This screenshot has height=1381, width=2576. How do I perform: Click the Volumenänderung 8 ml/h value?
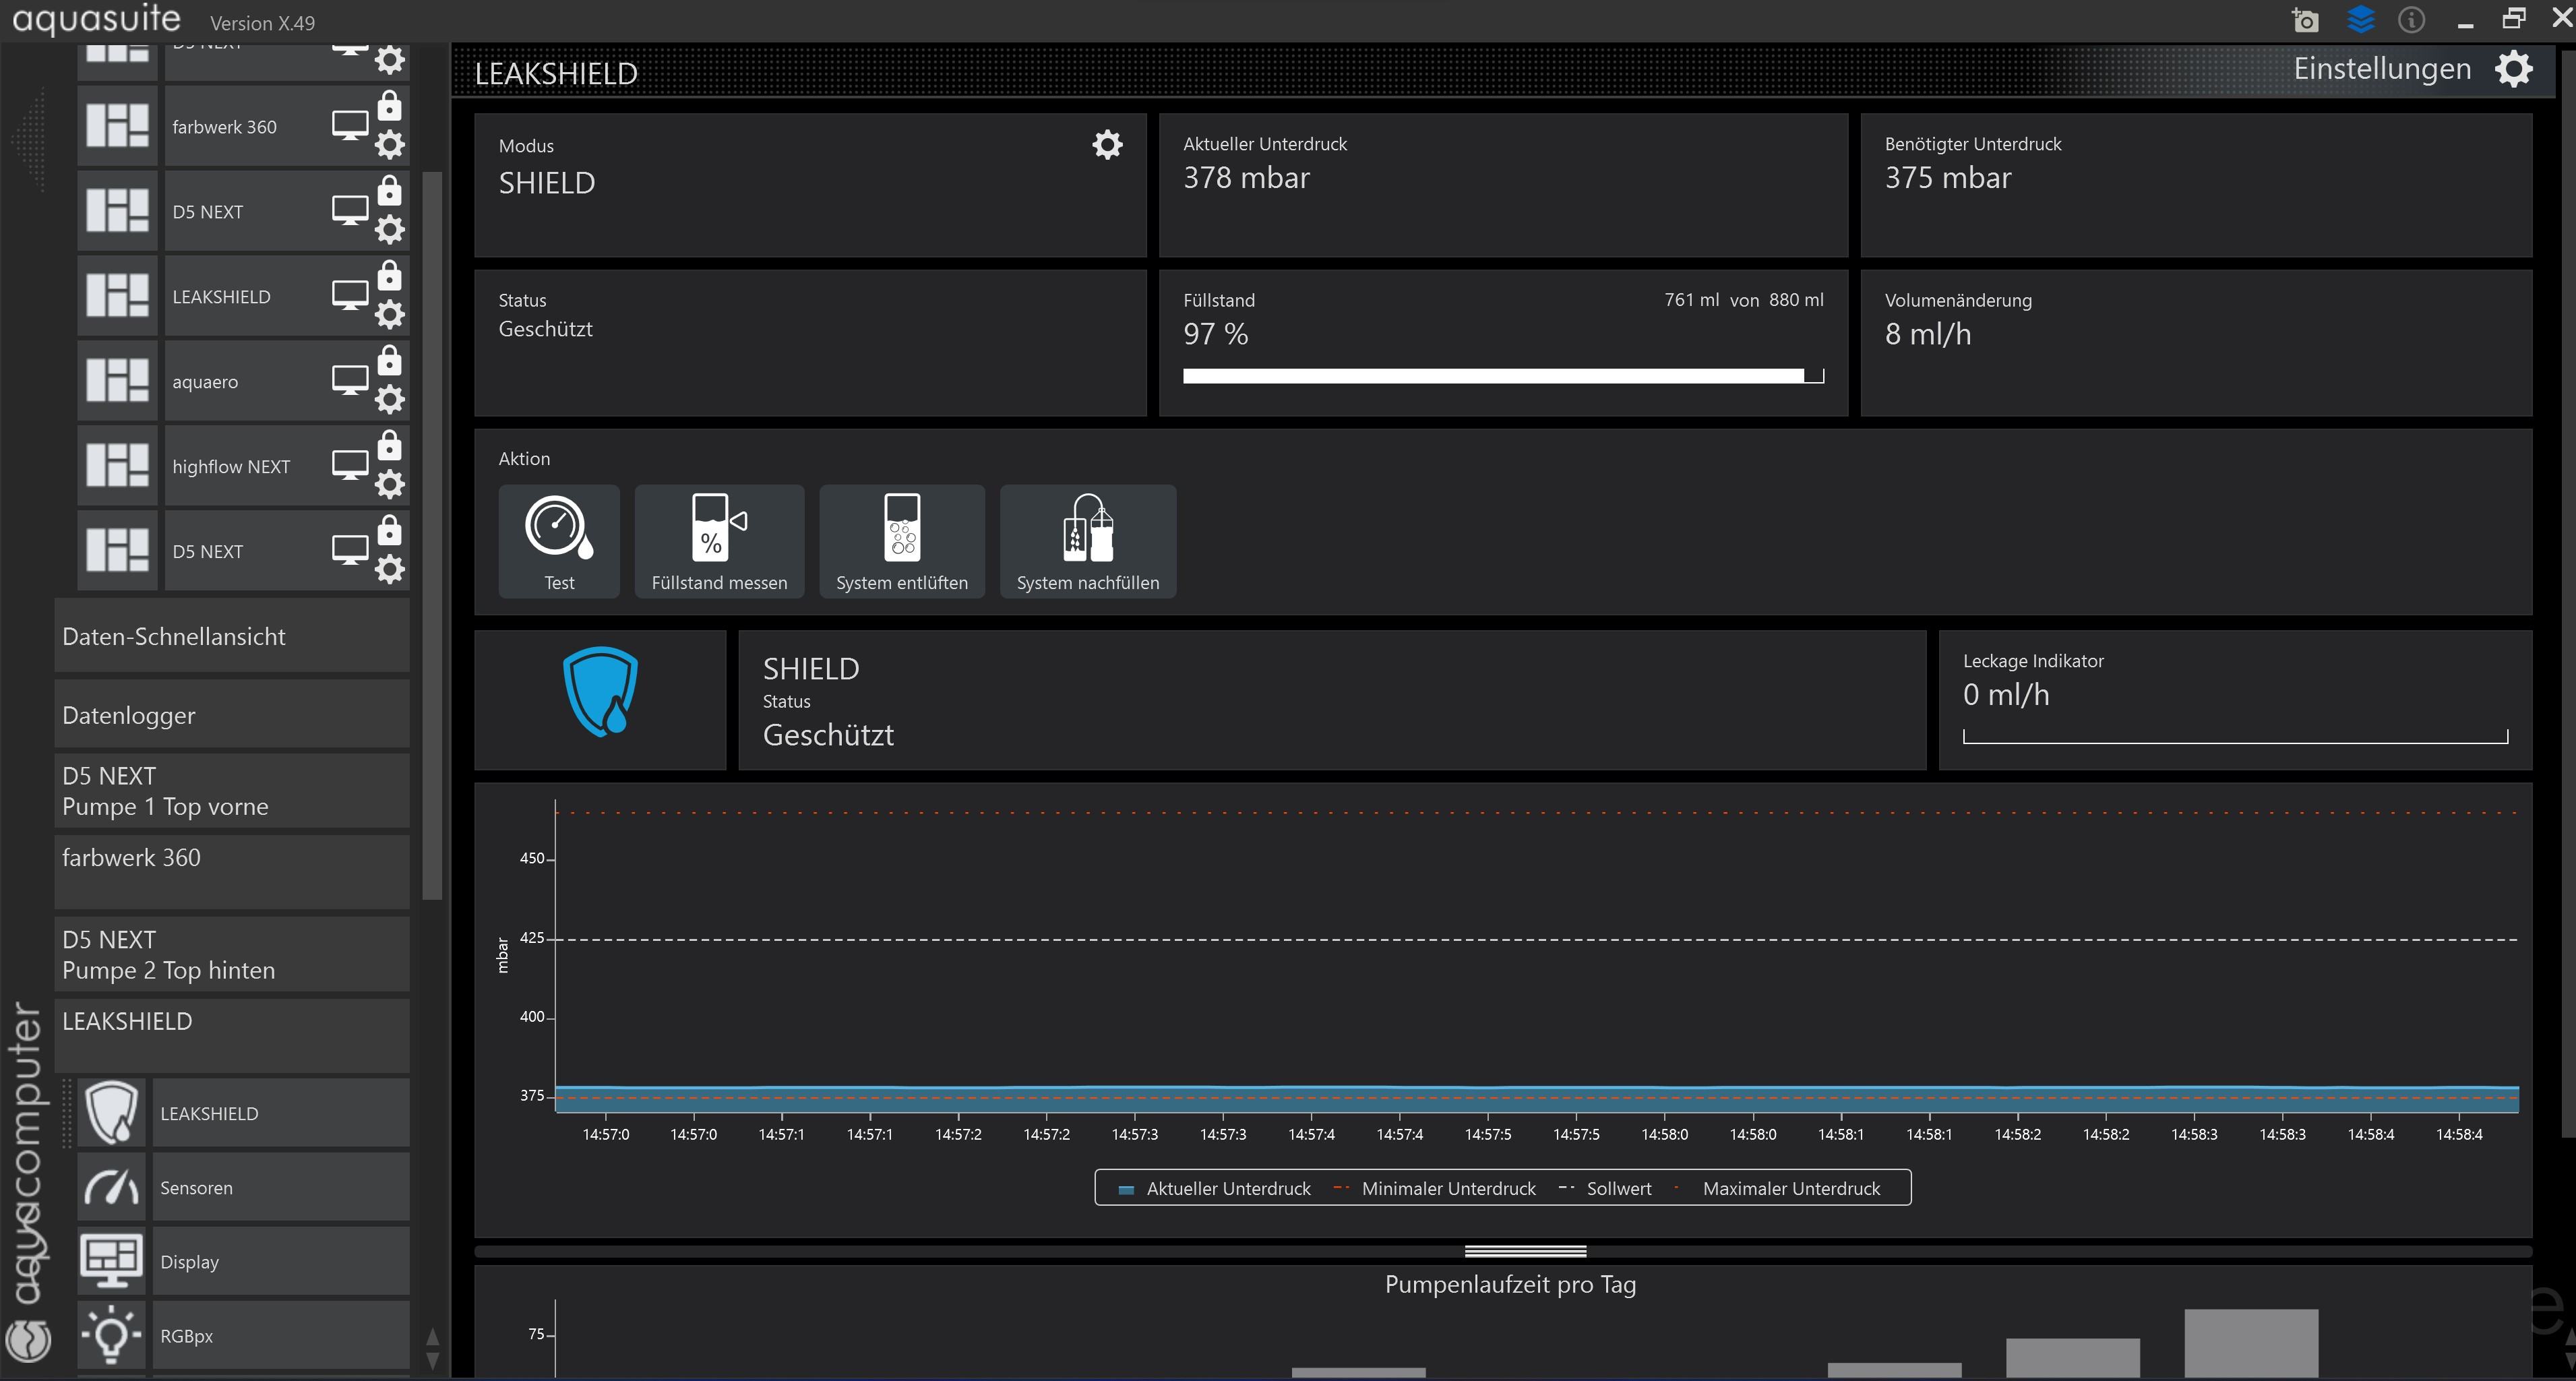[x=1928, y=334]
